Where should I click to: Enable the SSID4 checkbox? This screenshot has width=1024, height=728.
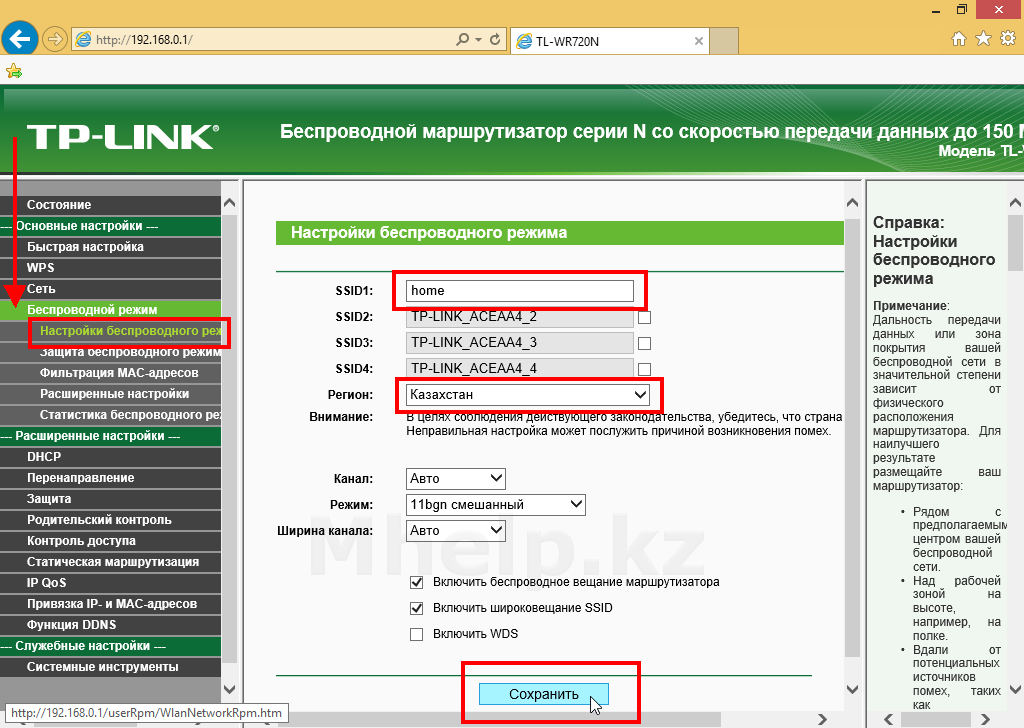645,369
